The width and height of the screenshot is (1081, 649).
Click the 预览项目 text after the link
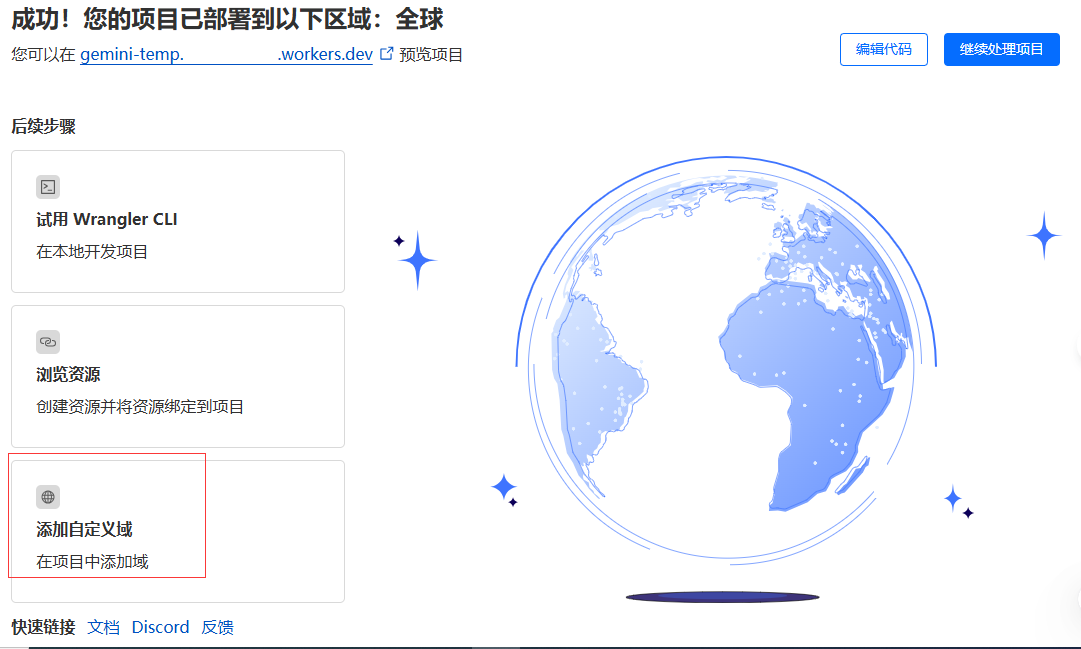[431, 54]
